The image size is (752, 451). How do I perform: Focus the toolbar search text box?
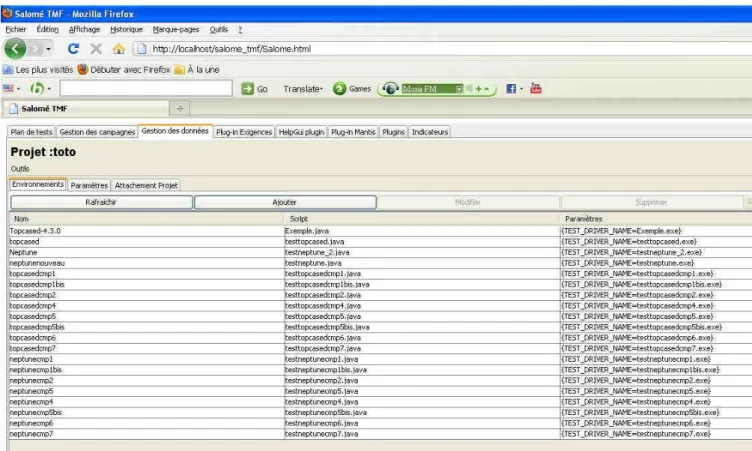tap(146, 88)
